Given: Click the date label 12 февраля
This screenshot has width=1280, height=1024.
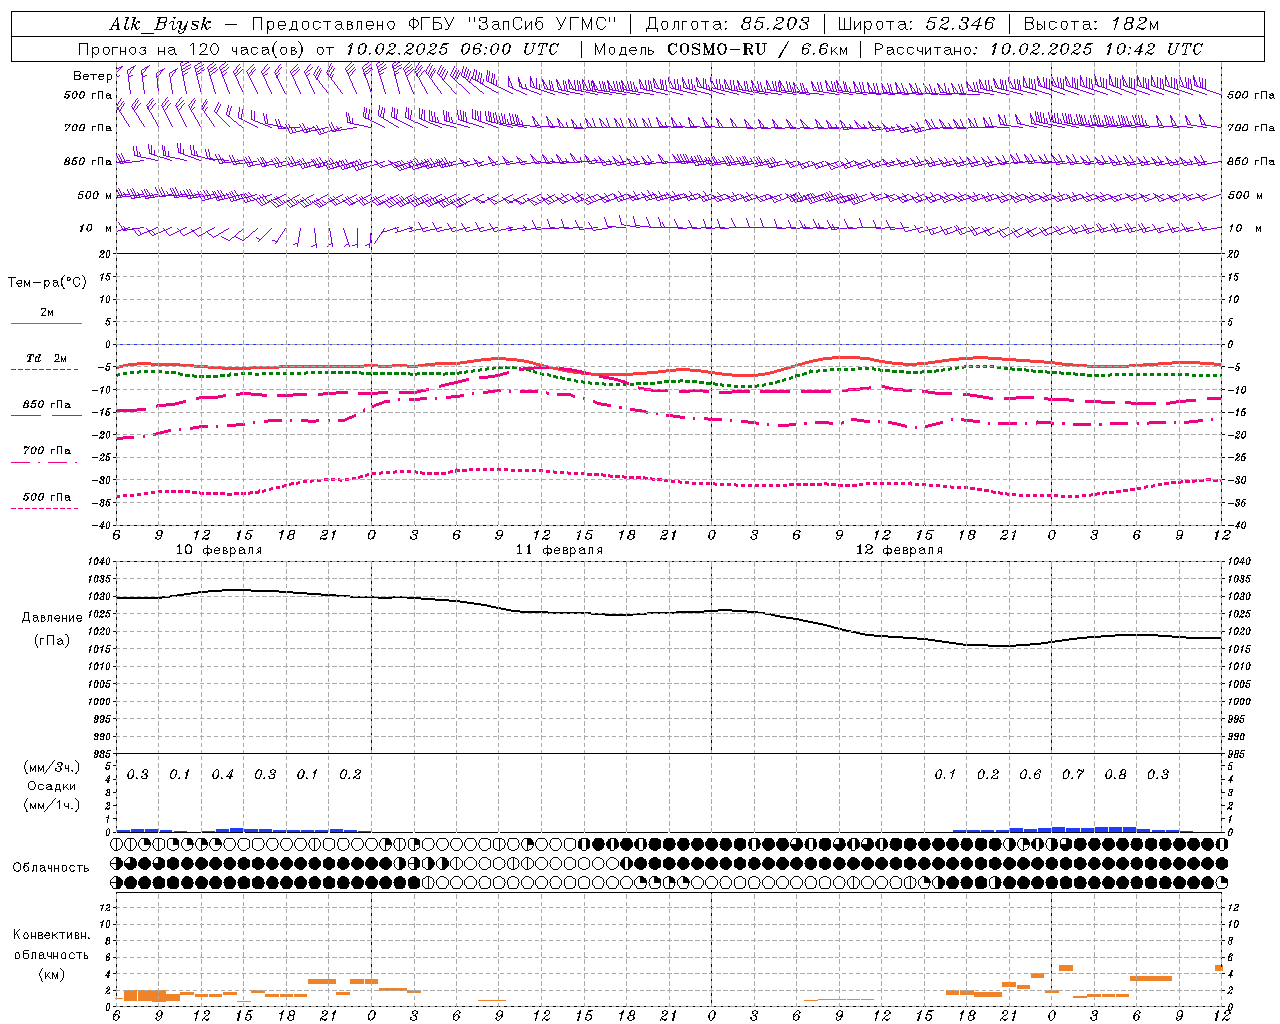Looking at the screenshot, I should tap(899, 550).
